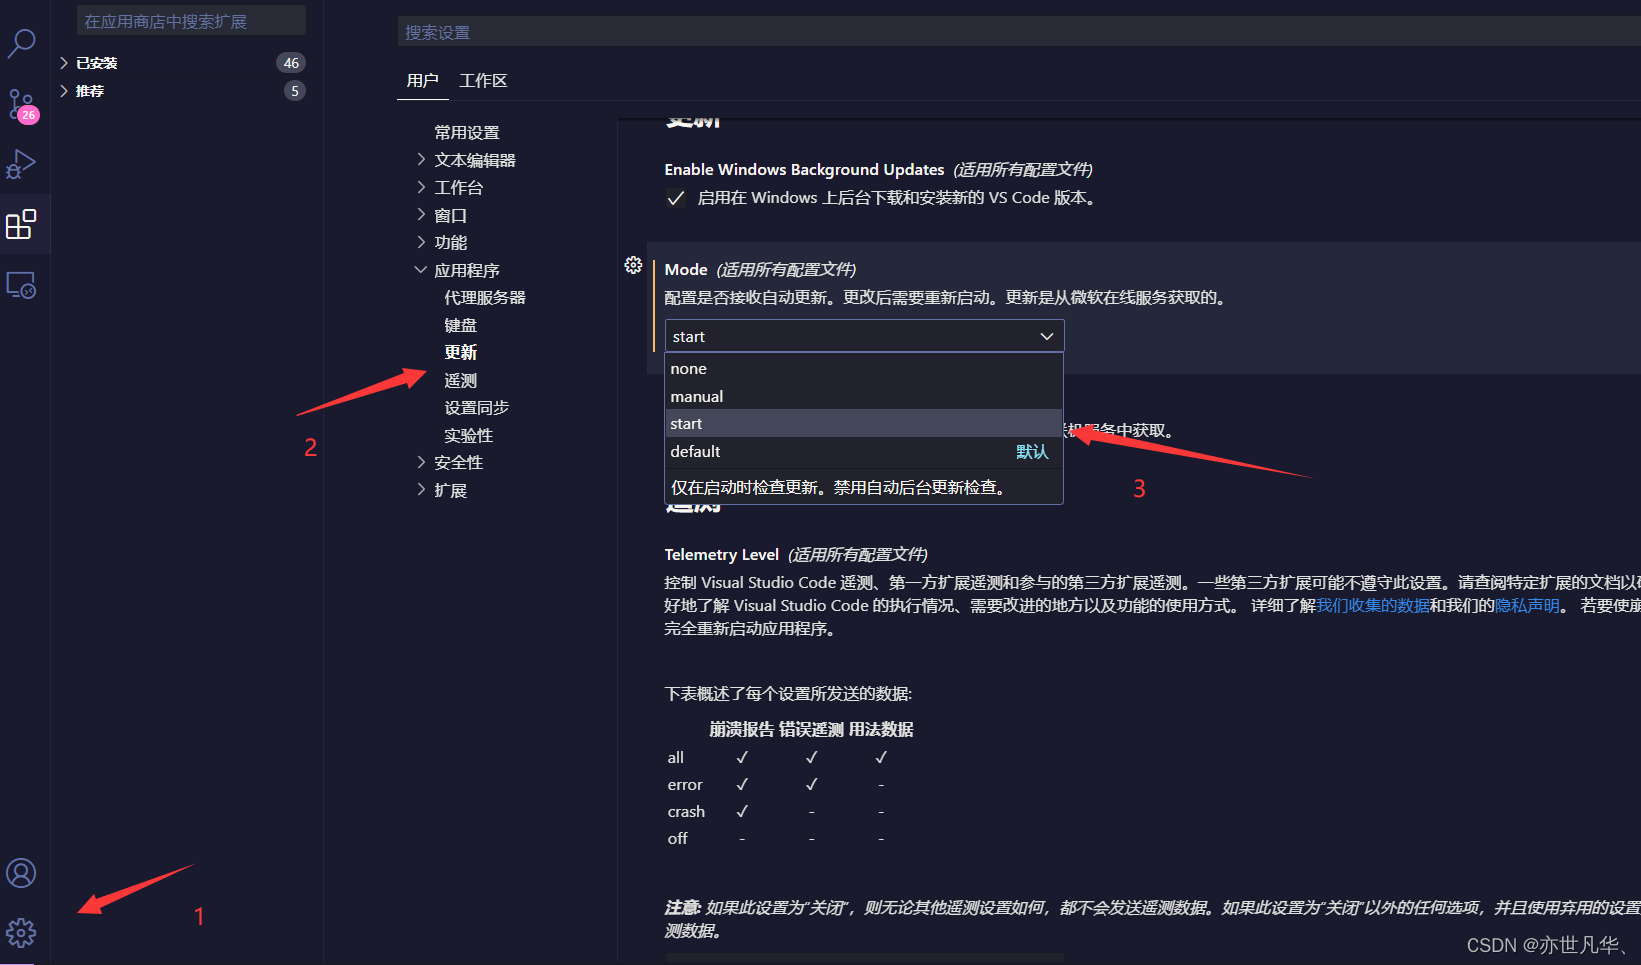This screenshot has height=965, width=1641.
Task: Choose 'manual' in the Mode dropdown list
Action: click(x=864, y=396)
